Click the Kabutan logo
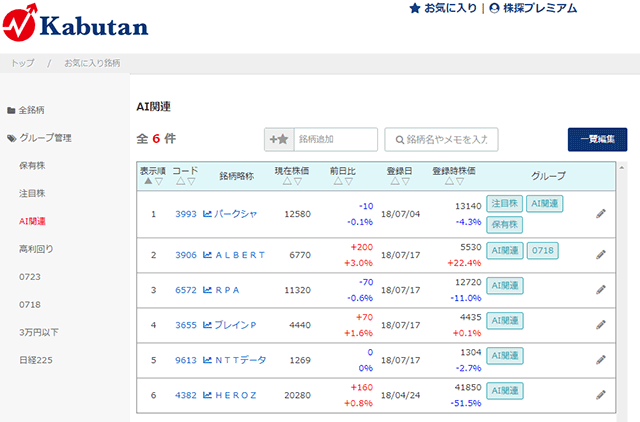Image resolution: width=640 pixels, height=422 pixels. point(76,23)
